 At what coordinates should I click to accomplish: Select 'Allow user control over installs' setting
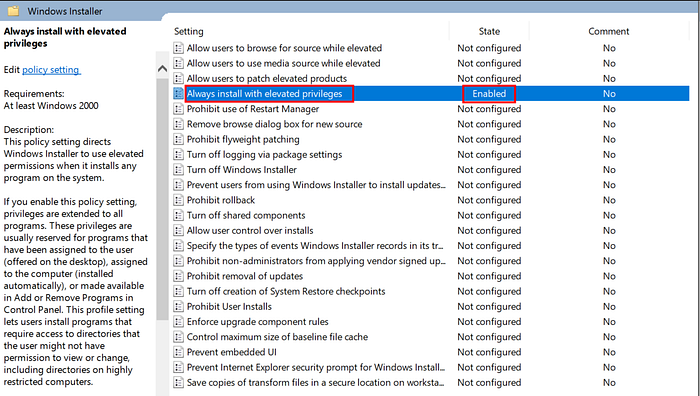(x=250, y=230)
